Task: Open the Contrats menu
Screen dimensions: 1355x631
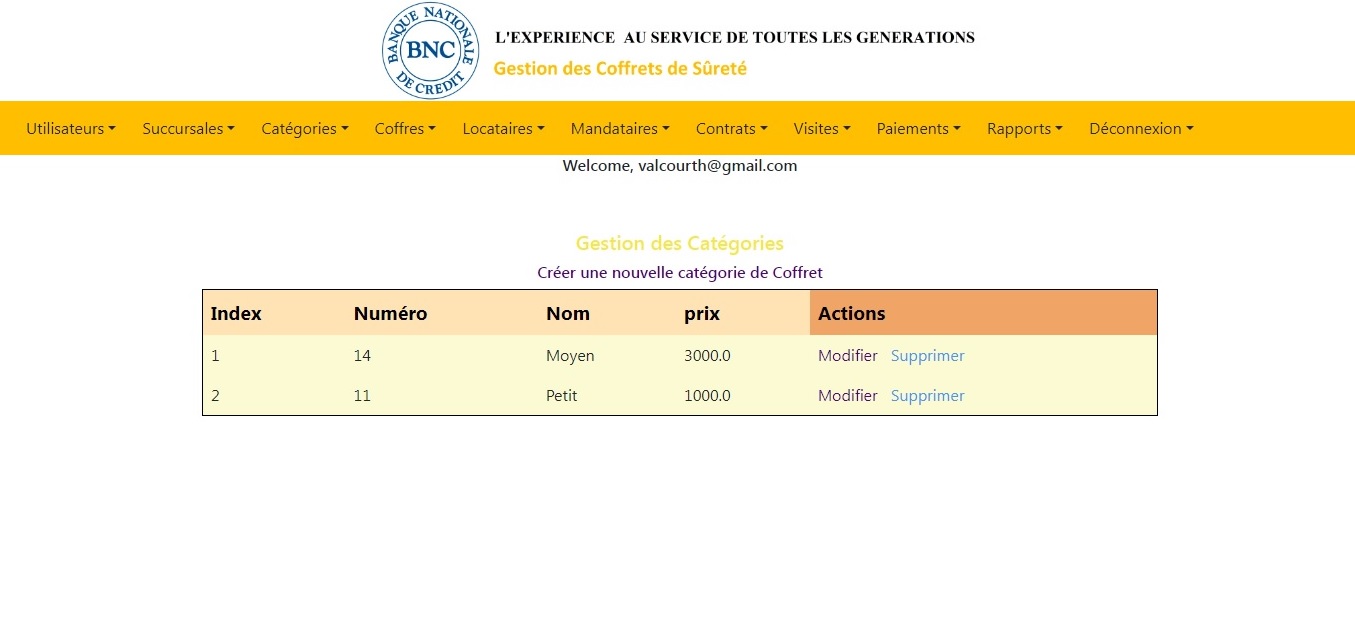Action: click(x=731, y=128)
